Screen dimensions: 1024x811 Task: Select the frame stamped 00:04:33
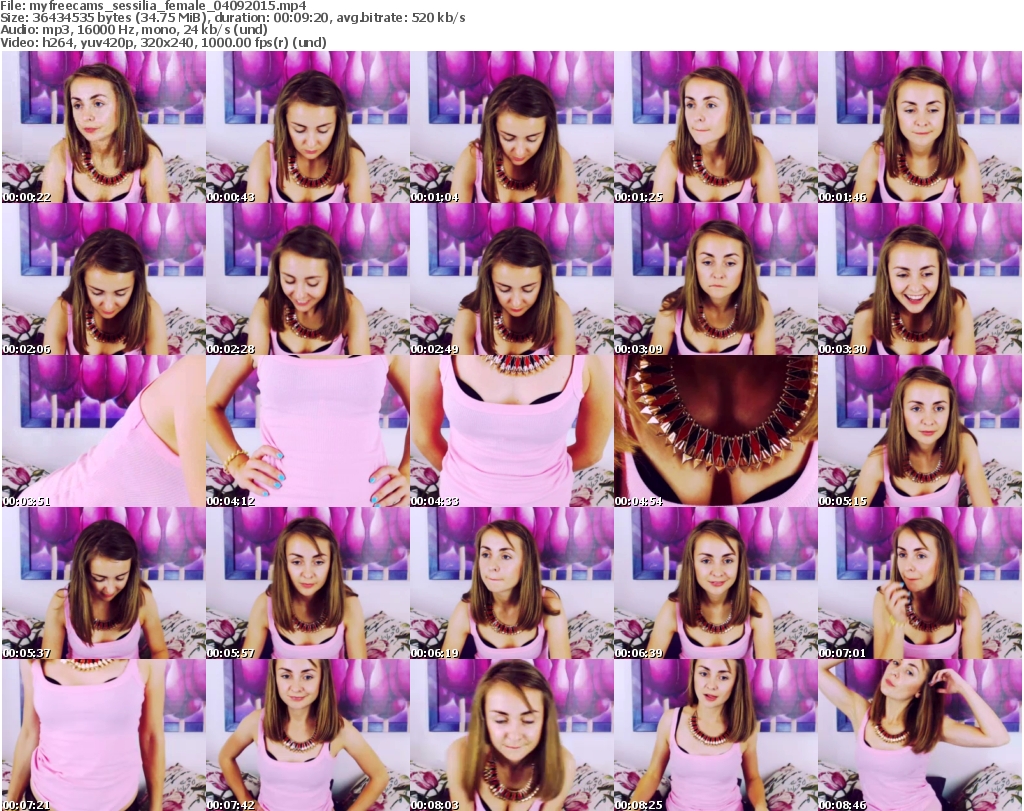point(512,432)
